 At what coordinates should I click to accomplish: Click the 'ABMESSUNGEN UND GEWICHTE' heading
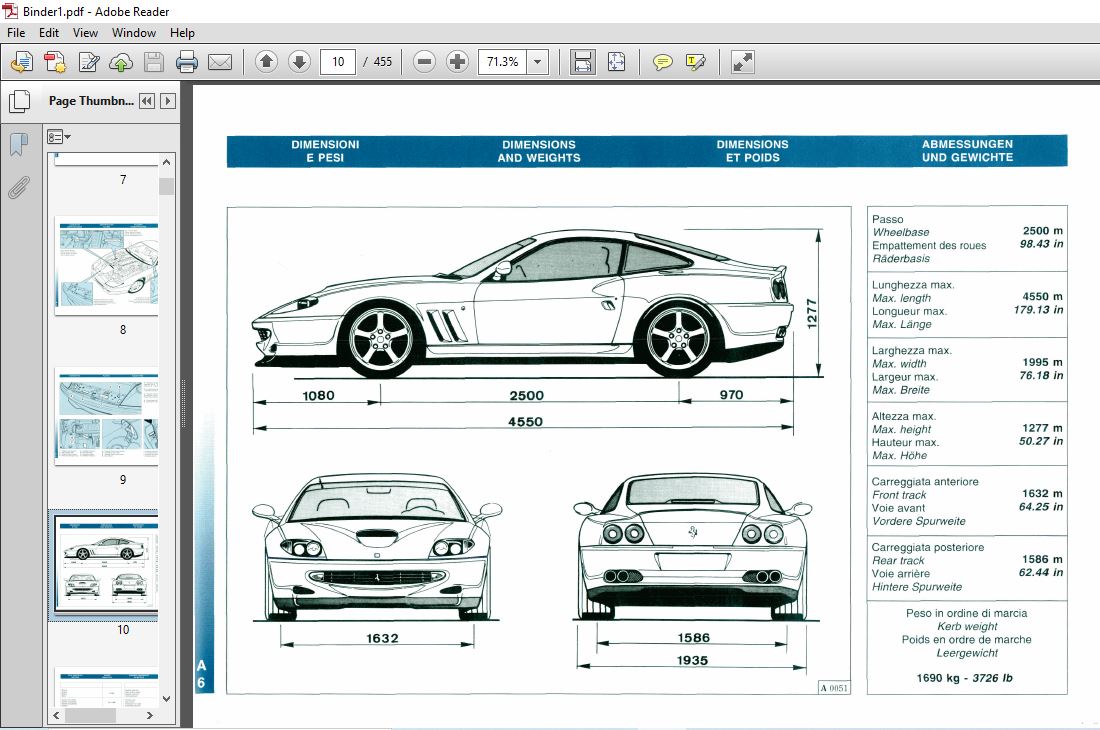967,151
